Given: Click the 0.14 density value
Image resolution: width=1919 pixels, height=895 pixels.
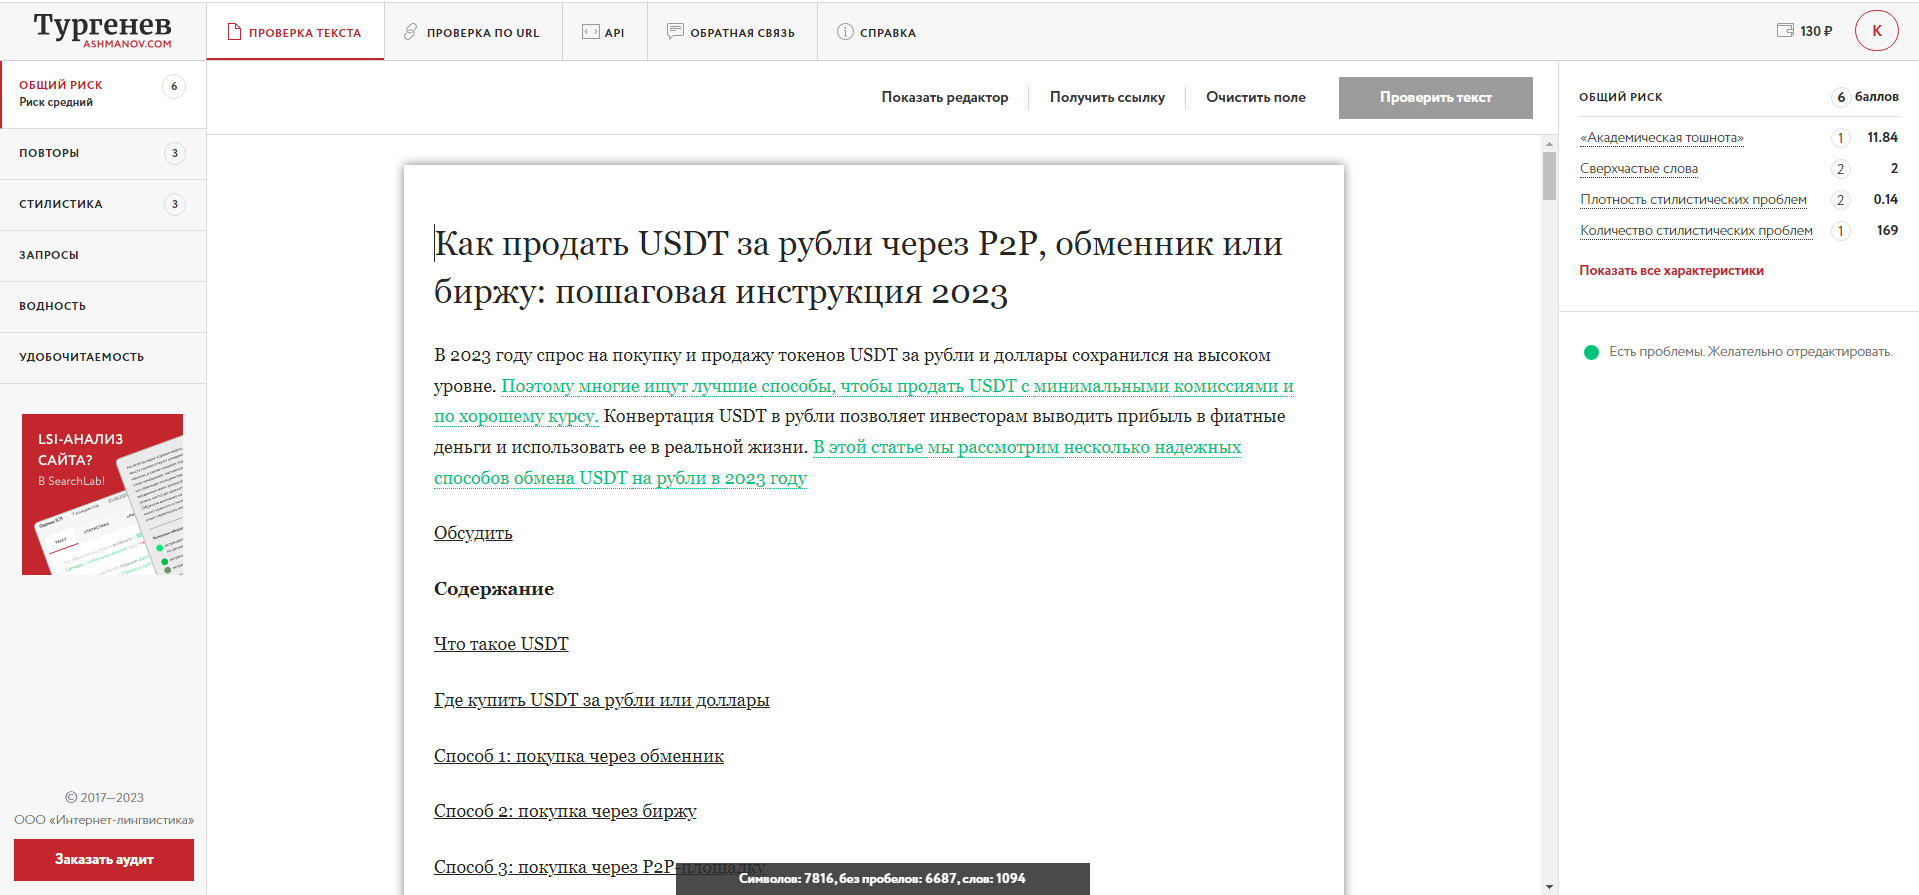Looking at the screenshot, I should pos(1885,200).
